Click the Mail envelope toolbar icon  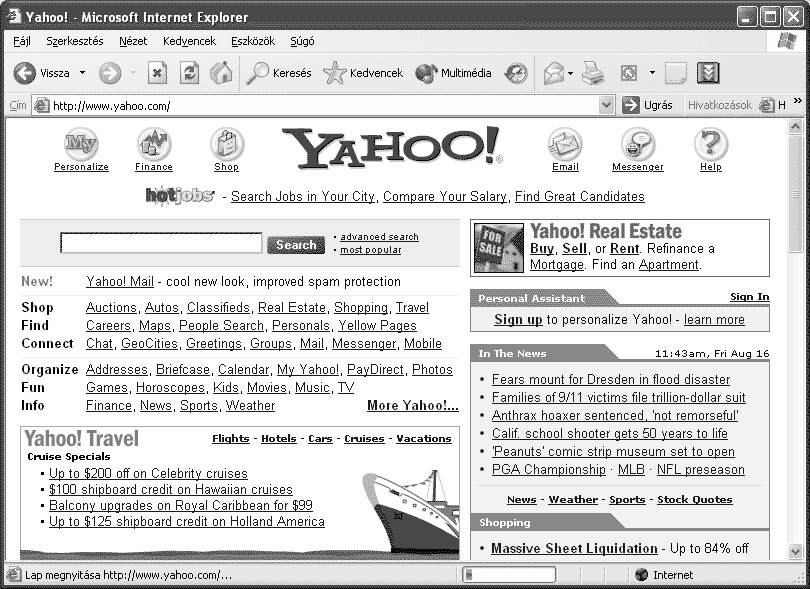click(x=554, y=73)
